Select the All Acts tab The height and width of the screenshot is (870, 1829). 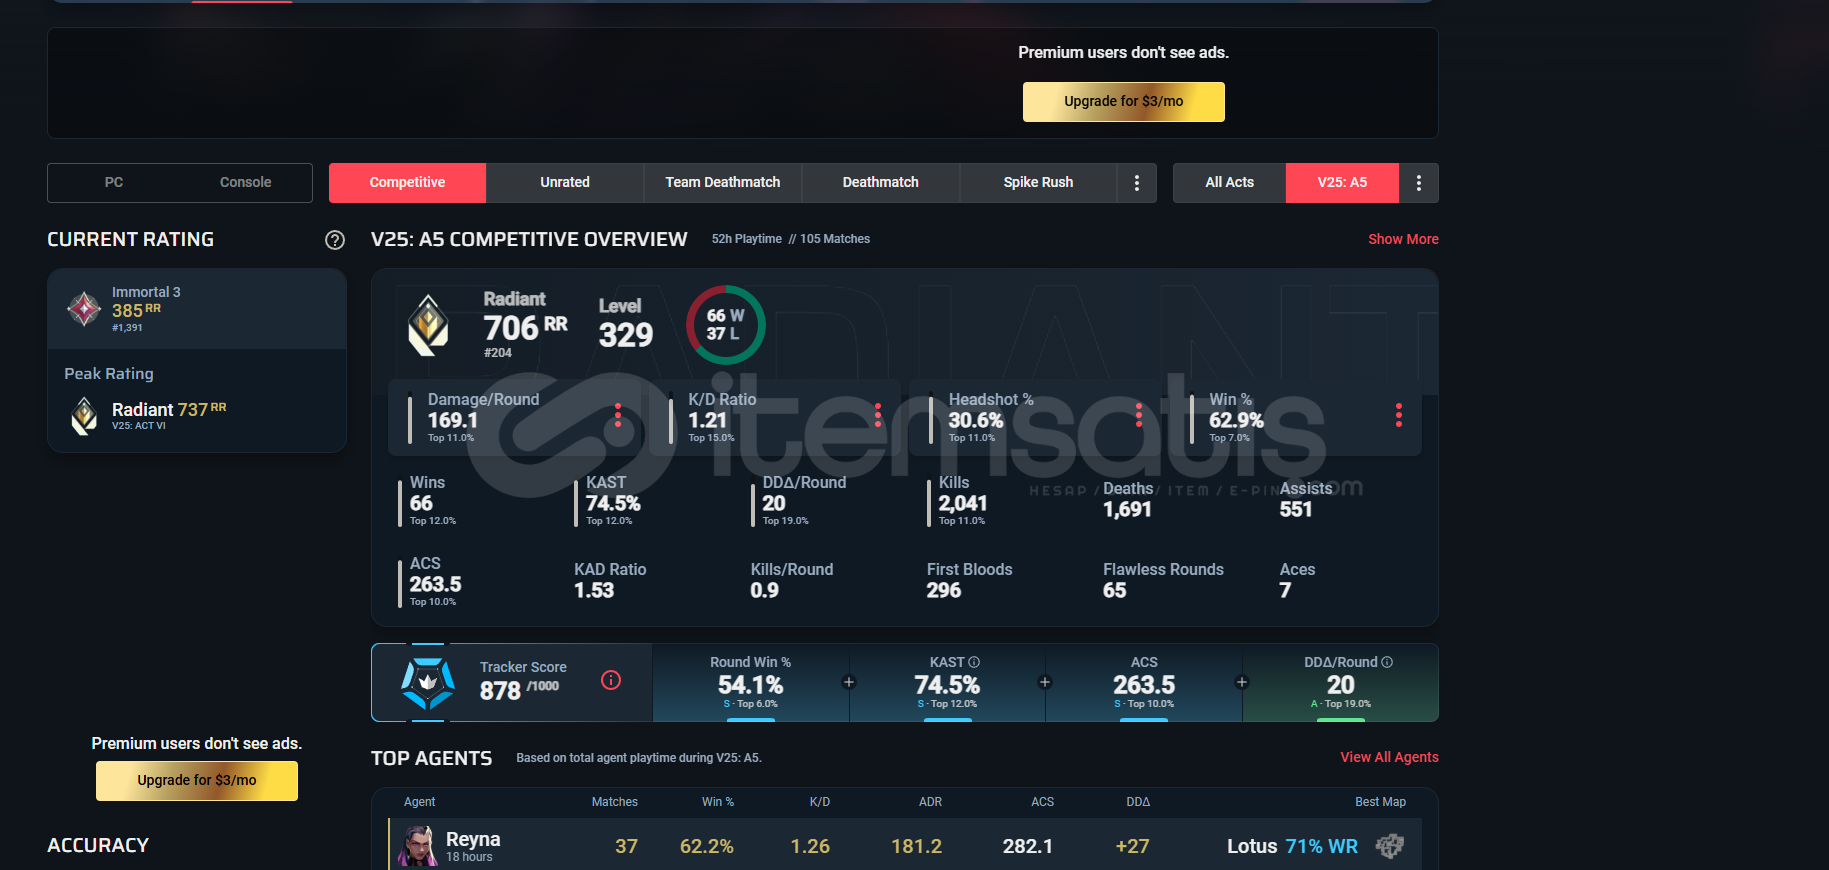point(1229,183)
